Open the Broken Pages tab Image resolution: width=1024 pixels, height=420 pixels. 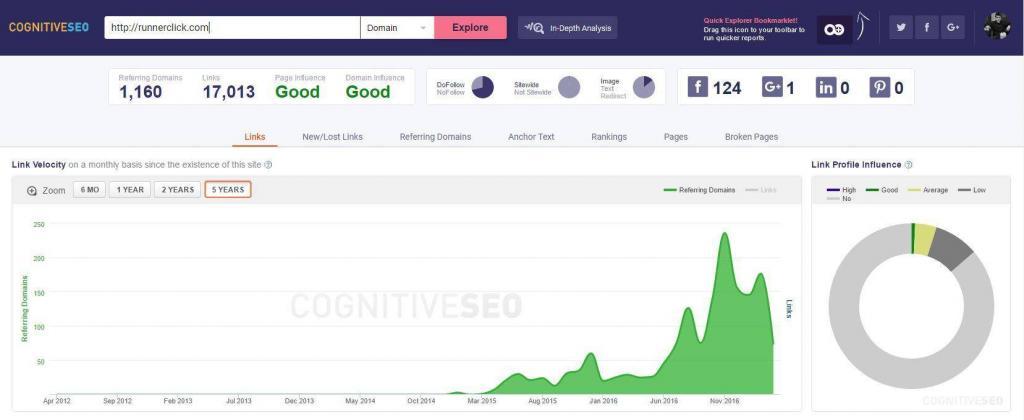[751, 137]
